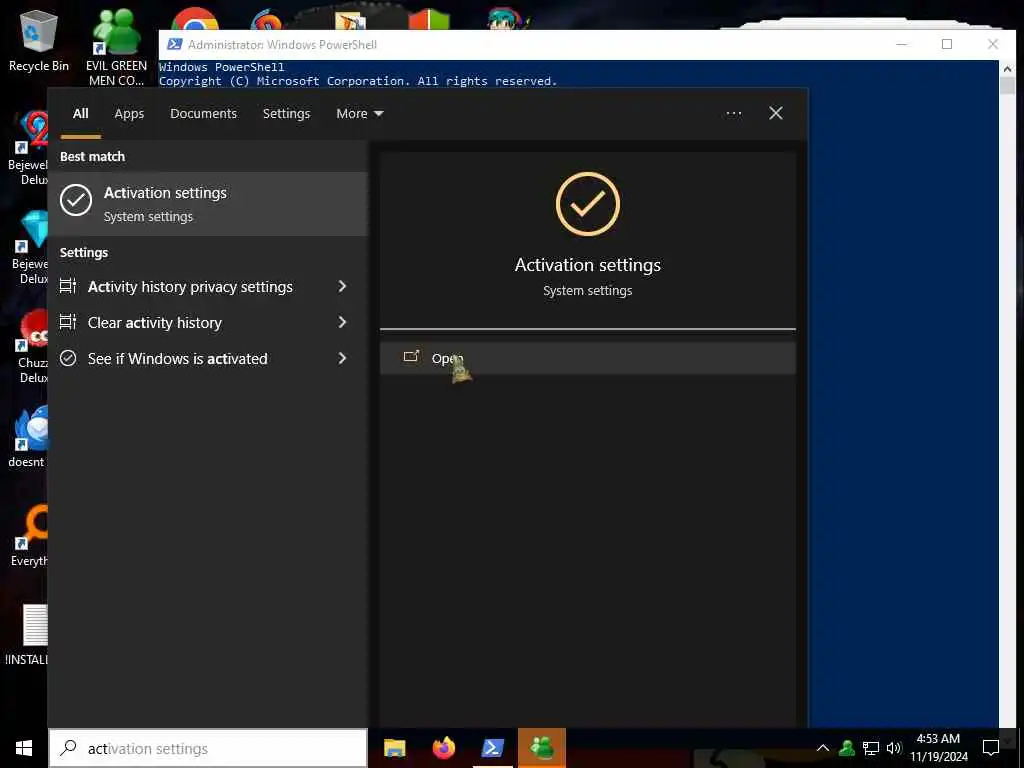Switch to the Settings search tab

tap(286, 114)
